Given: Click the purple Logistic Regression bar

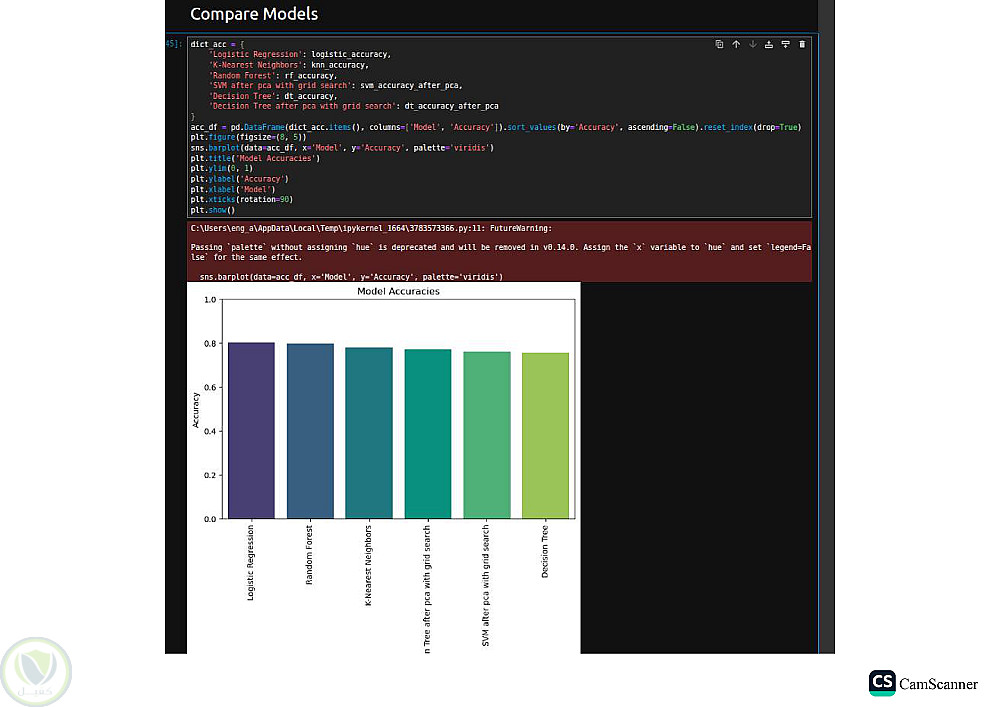Looking at the screenshot, I should click(x=251, y=430).
